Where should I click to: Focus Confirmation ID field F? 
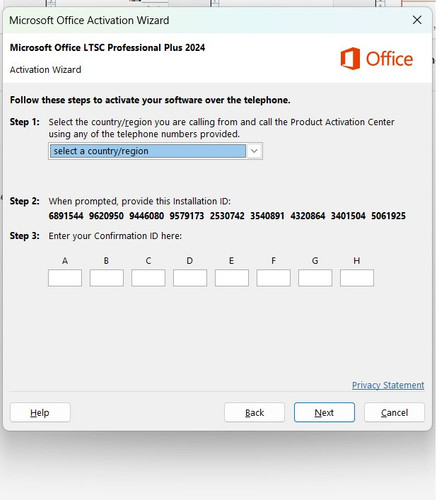[x=273, y=278]
